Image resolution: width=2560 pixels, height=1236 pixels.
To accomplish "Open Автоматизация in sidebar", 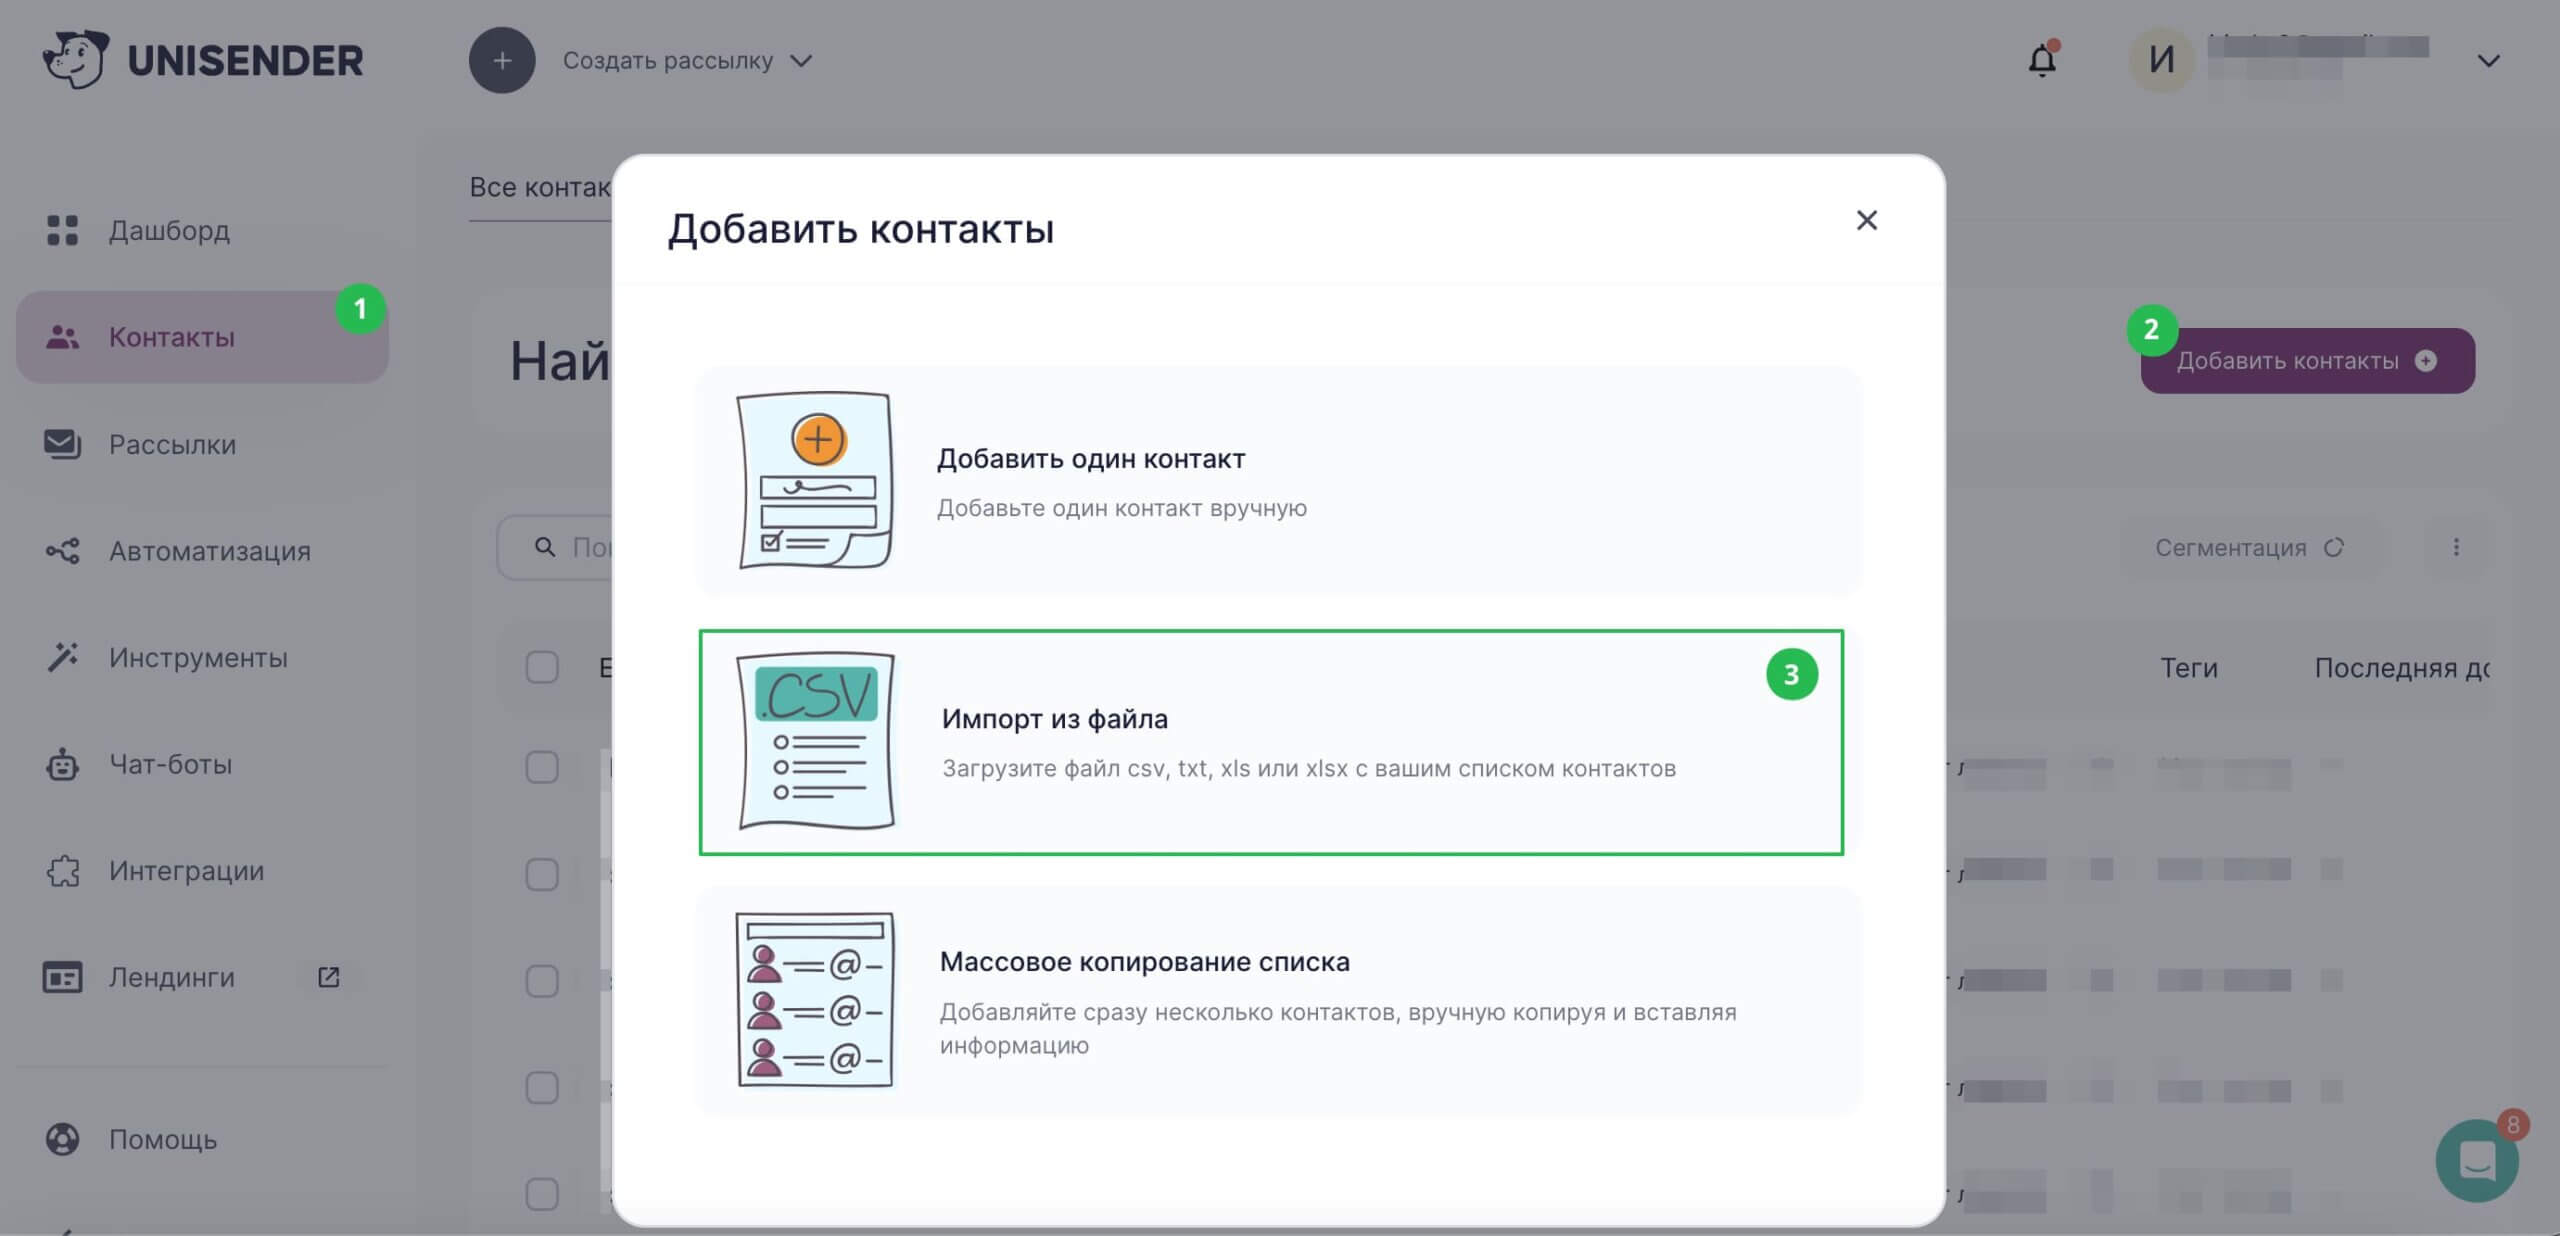I will click(202, 551).
